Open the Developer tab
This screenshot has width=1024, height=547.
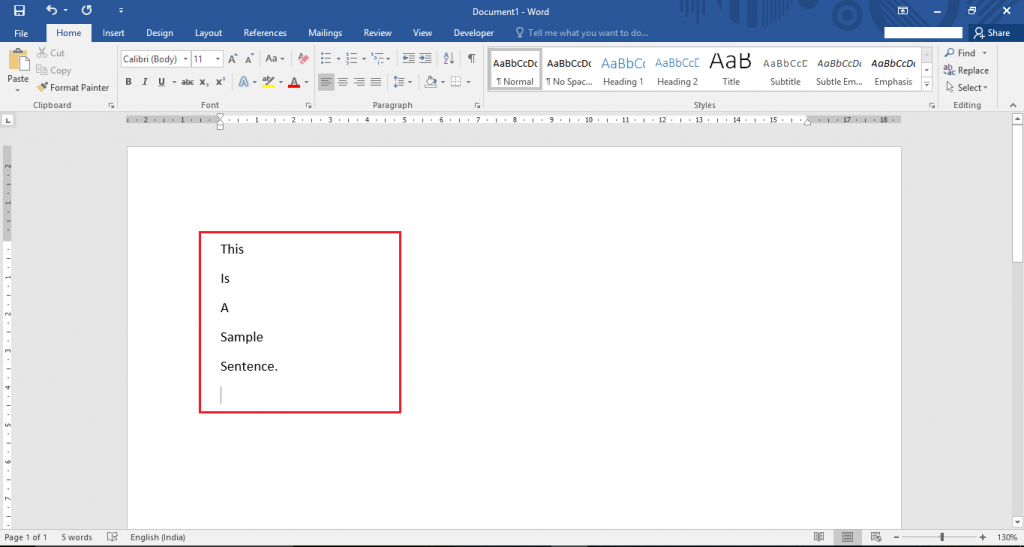tap(473, 33)
